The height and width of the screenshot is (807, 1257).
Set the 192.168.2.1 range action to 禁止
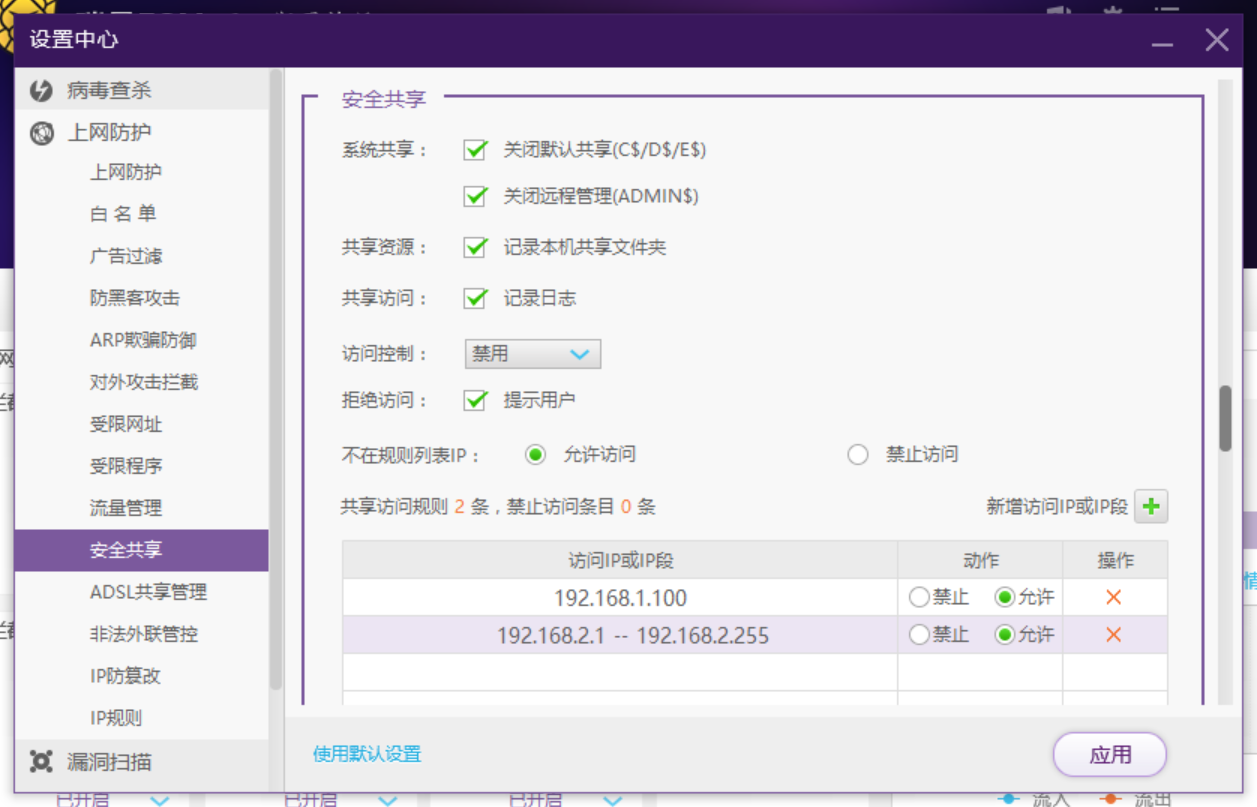point(919,635)
